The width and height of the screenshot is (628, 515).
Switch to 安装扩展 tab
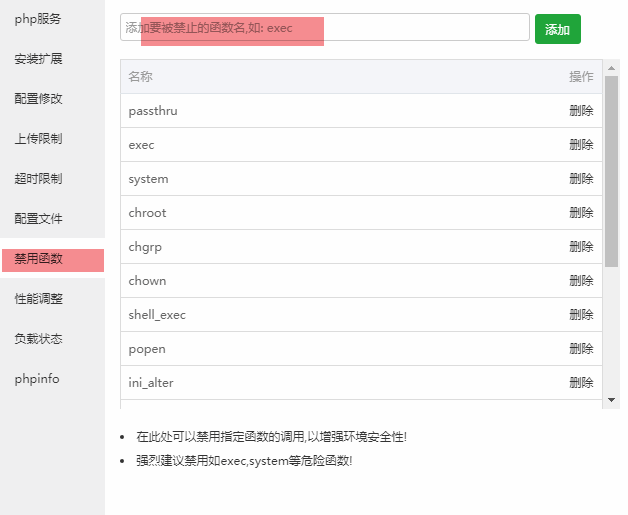pyautogui.click(x=38, y=59)
